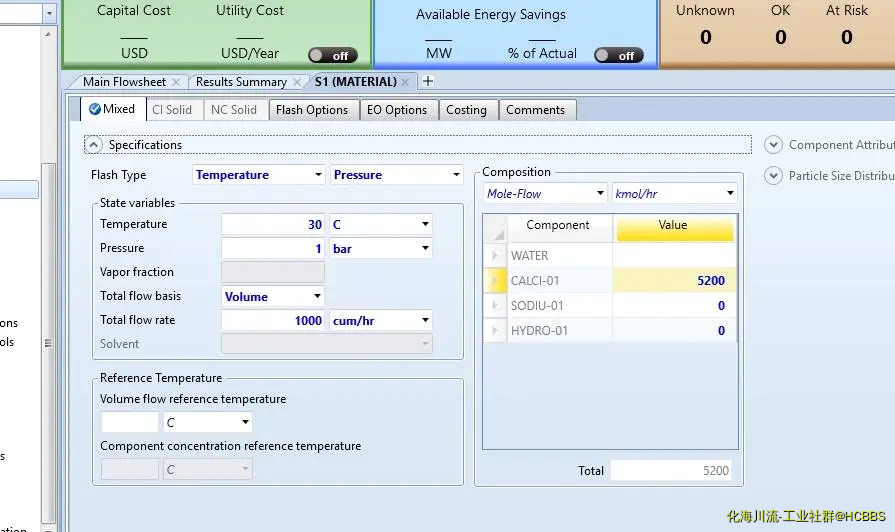Click the At Risk exchangers count
The image size is (895, 532).
(846, 37)
